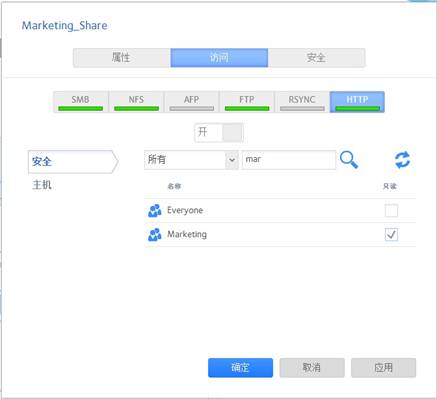This screenshot has width=437, height=399.
Task: Select the AFP protocol tab
Action: click(191, 102)
